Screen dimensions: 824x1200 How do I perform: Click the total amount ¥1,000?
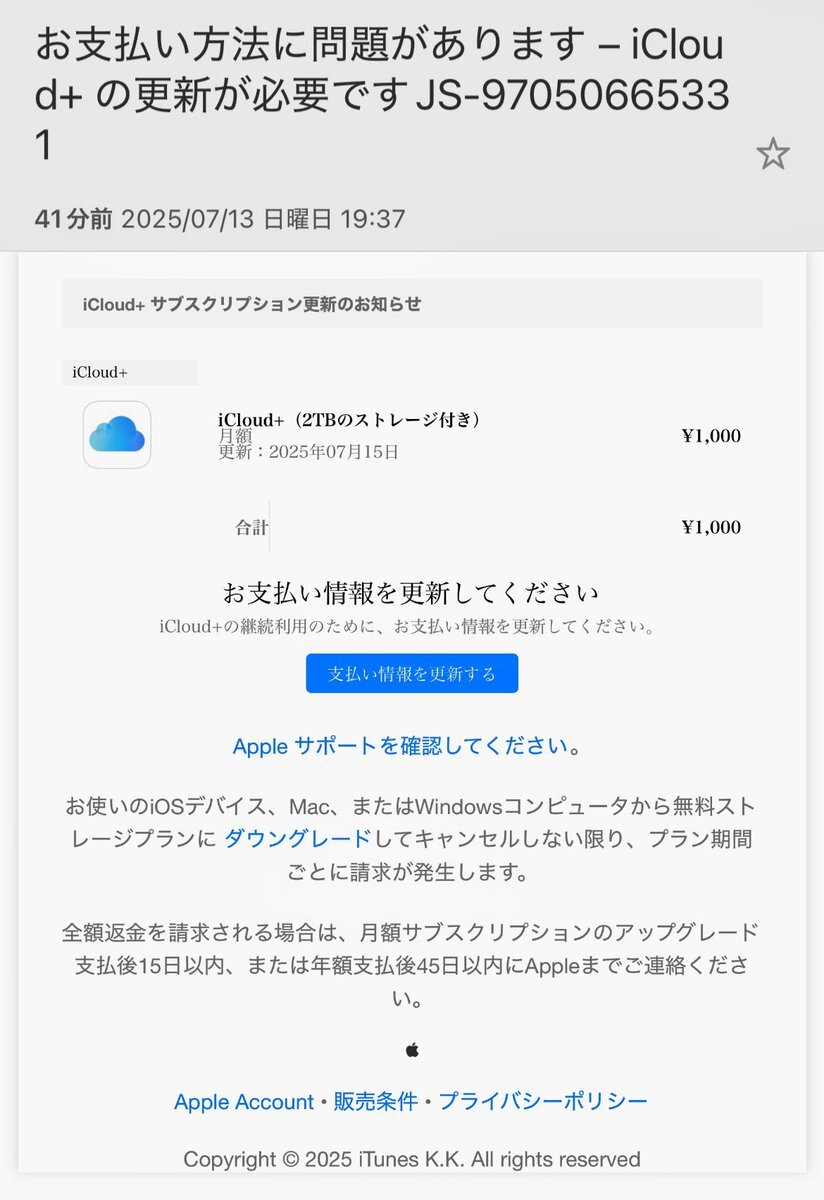[711, 527]
